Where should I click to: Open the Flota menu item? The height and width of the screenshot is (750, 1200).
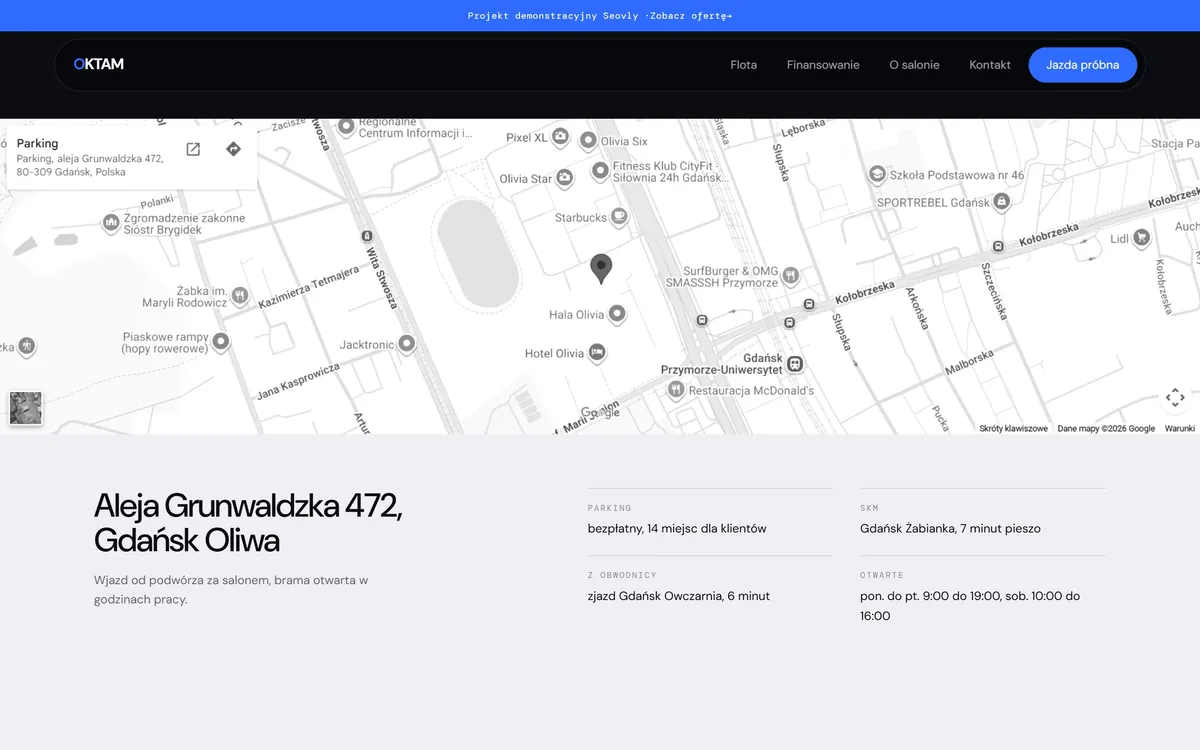point(744,65)
